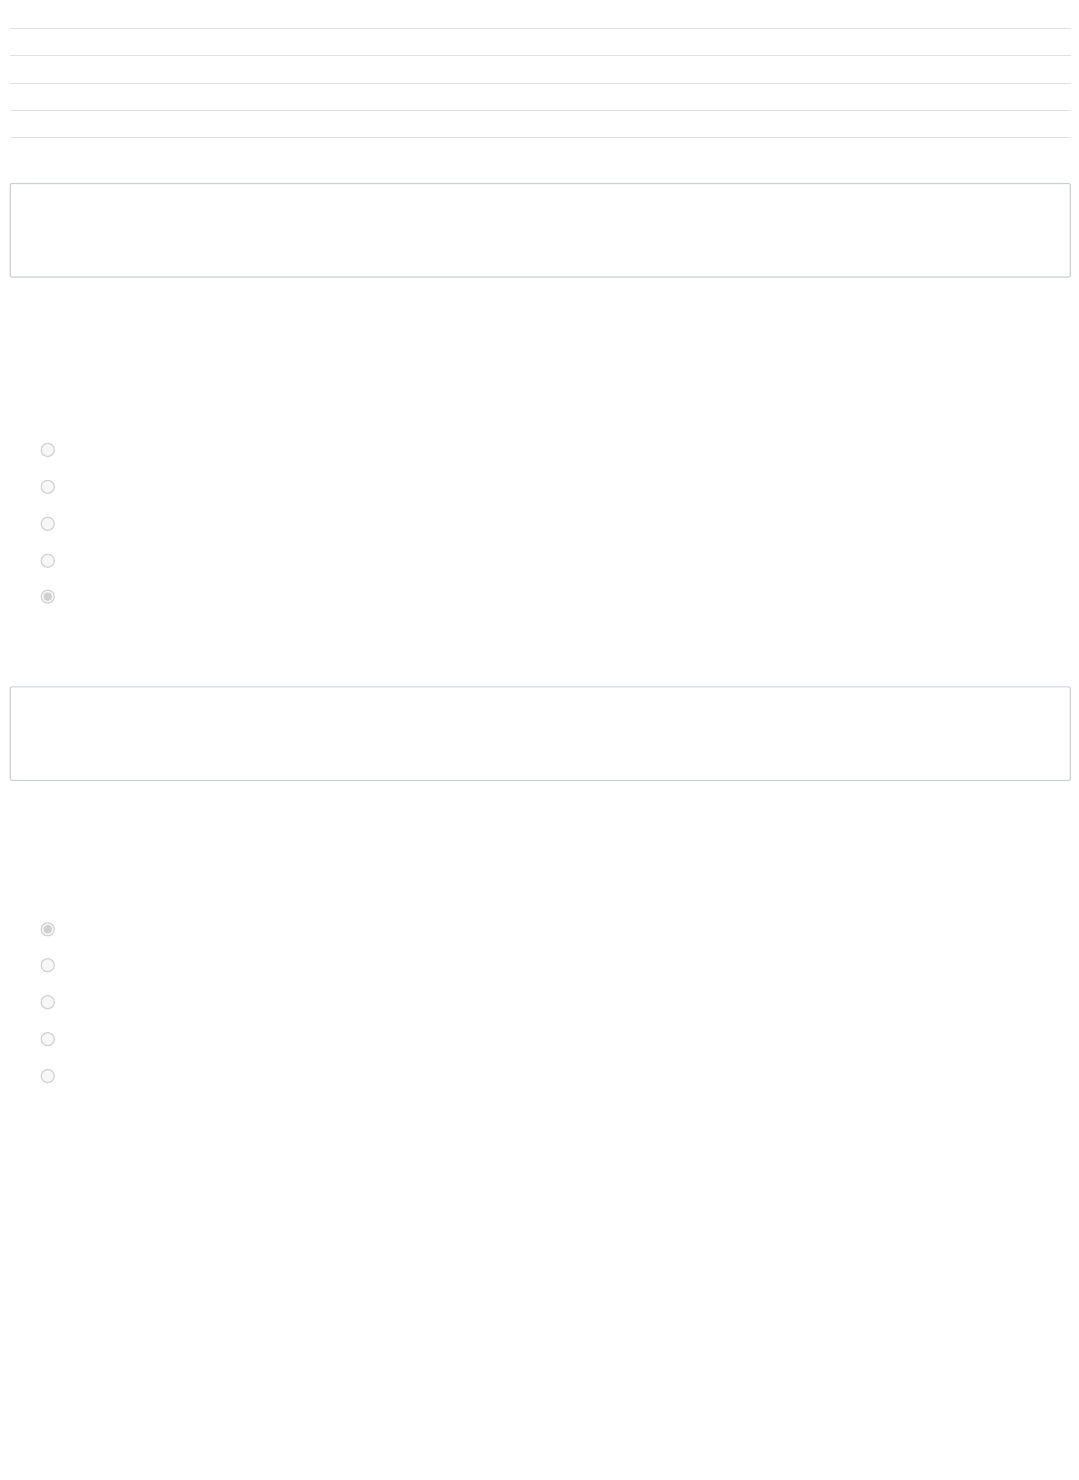Screen dimensions: 1079x1480
Task: Click the selected first radio in lower group
Action: pos(47,929)
